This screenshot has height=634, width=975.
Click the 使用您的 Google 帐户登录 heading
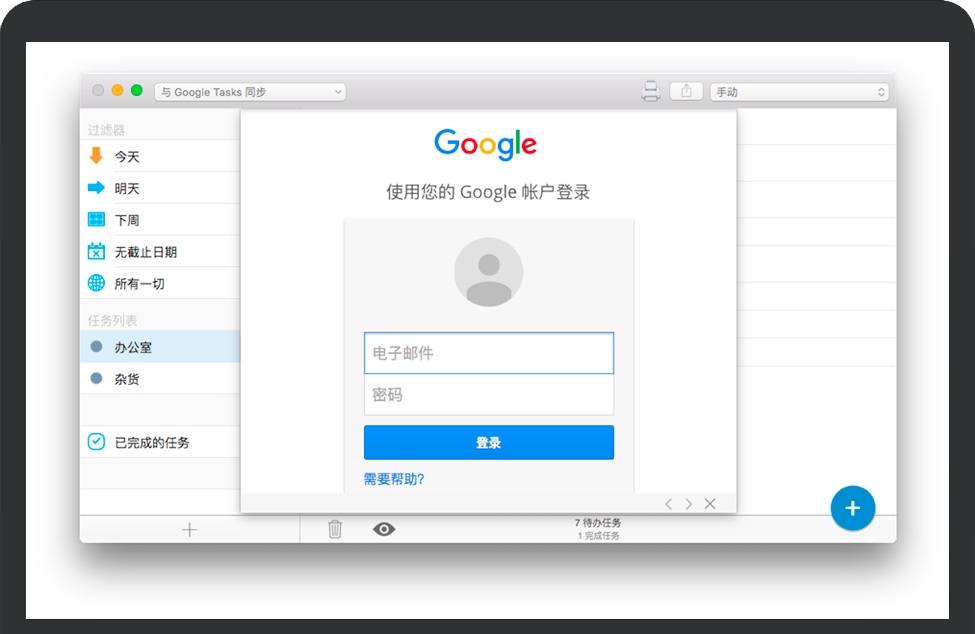click(488, 192)
